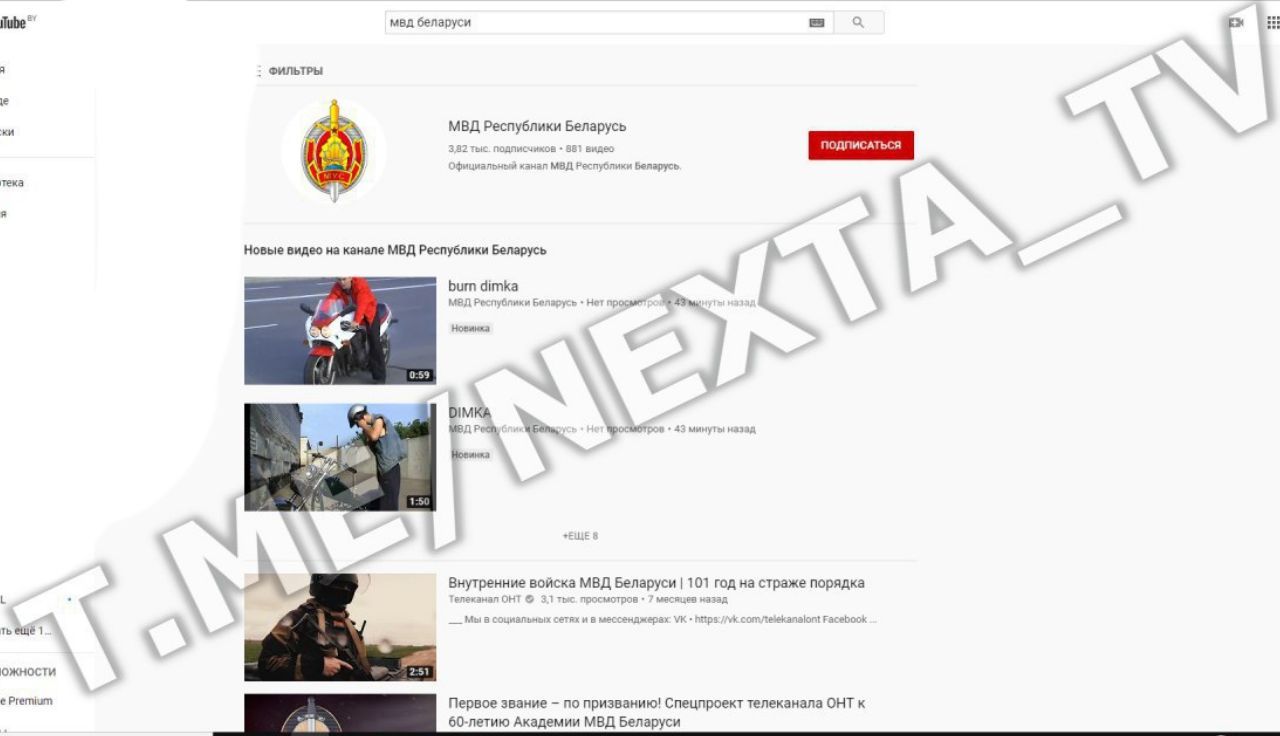Screen dimensions: 1280x736
Task: Click the social networks description under ОНТ video
Action: click(x=662, y=619)
